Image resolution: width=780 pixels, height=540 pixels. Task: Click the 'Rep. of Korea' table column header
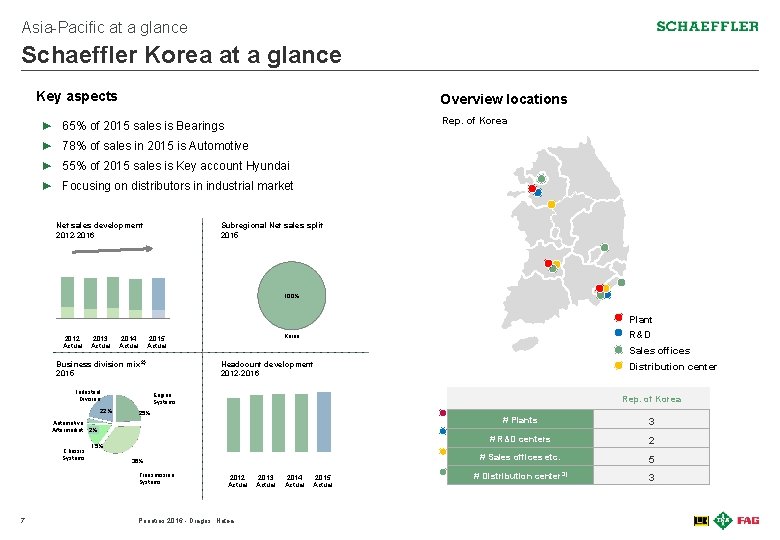tap(651, 399)
